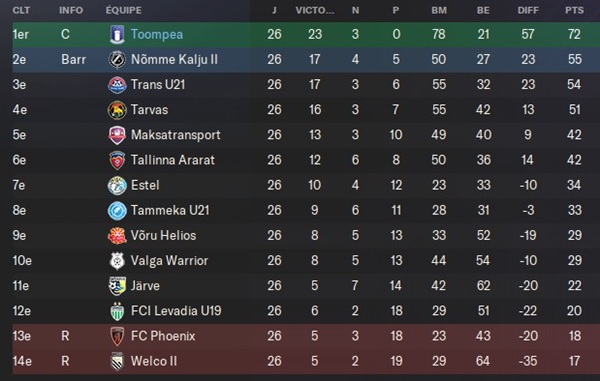The height and width of the screenshot is (381, 600).
Task: Click the Nõmme Kalju II club crest
Action: point(117,60)
